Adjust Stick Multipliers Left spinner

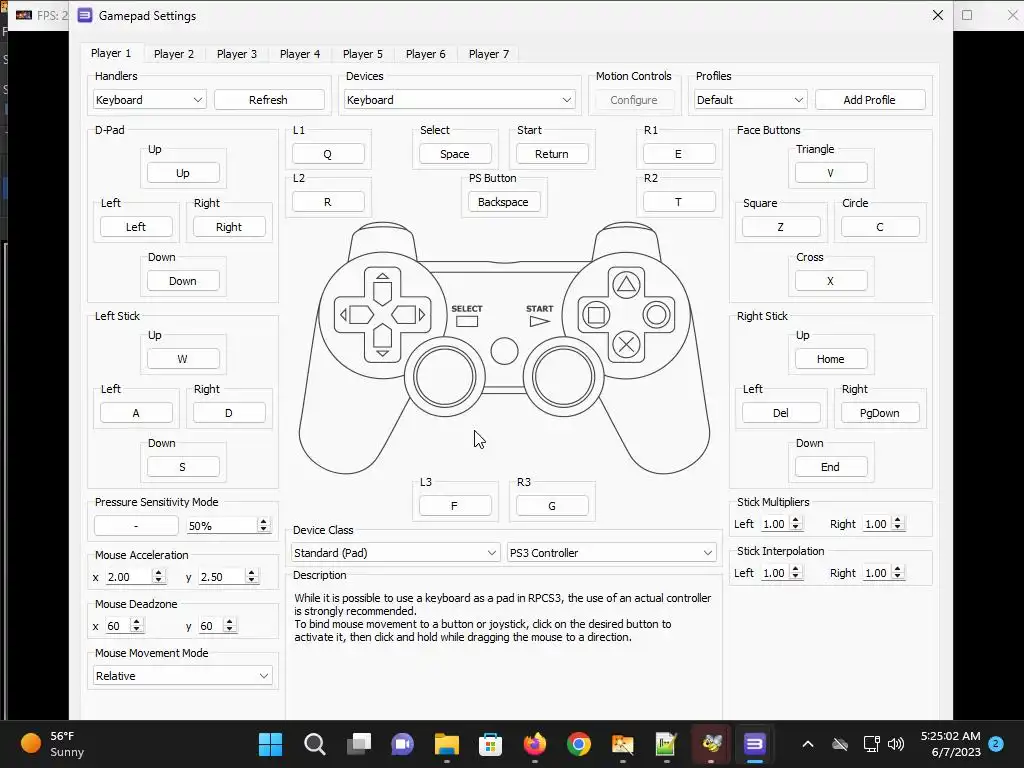(x=795, y=524)
